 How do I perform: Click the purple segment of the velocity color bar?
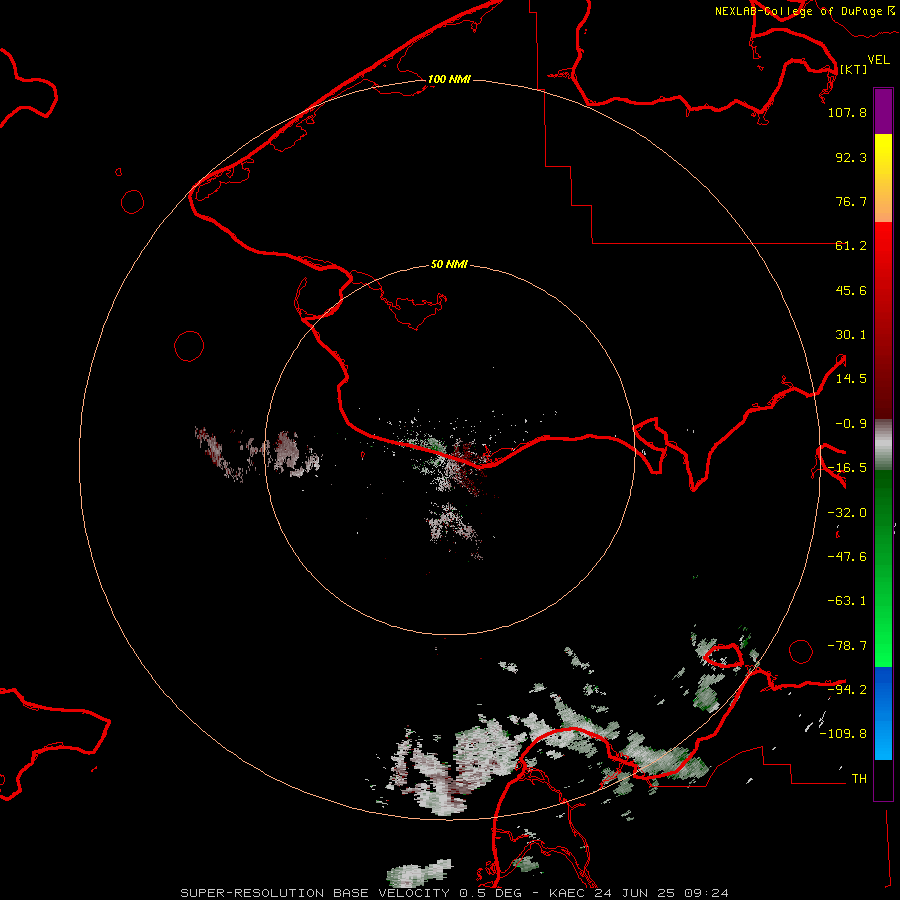click(x=883, y=111)
